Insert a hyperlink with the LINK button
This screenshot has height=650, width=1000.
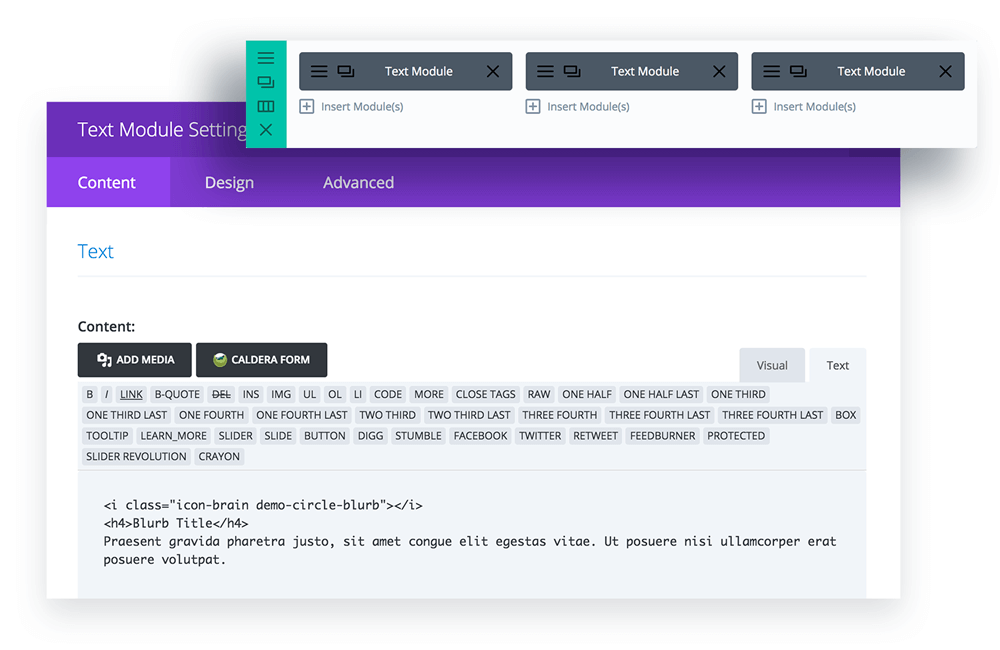[131, 394]
